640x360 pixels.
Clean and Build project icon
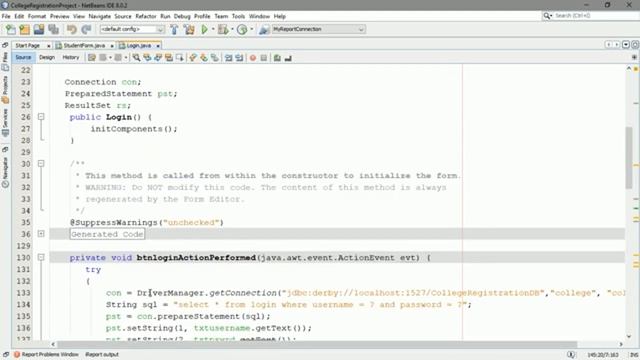tap(189, 29)
